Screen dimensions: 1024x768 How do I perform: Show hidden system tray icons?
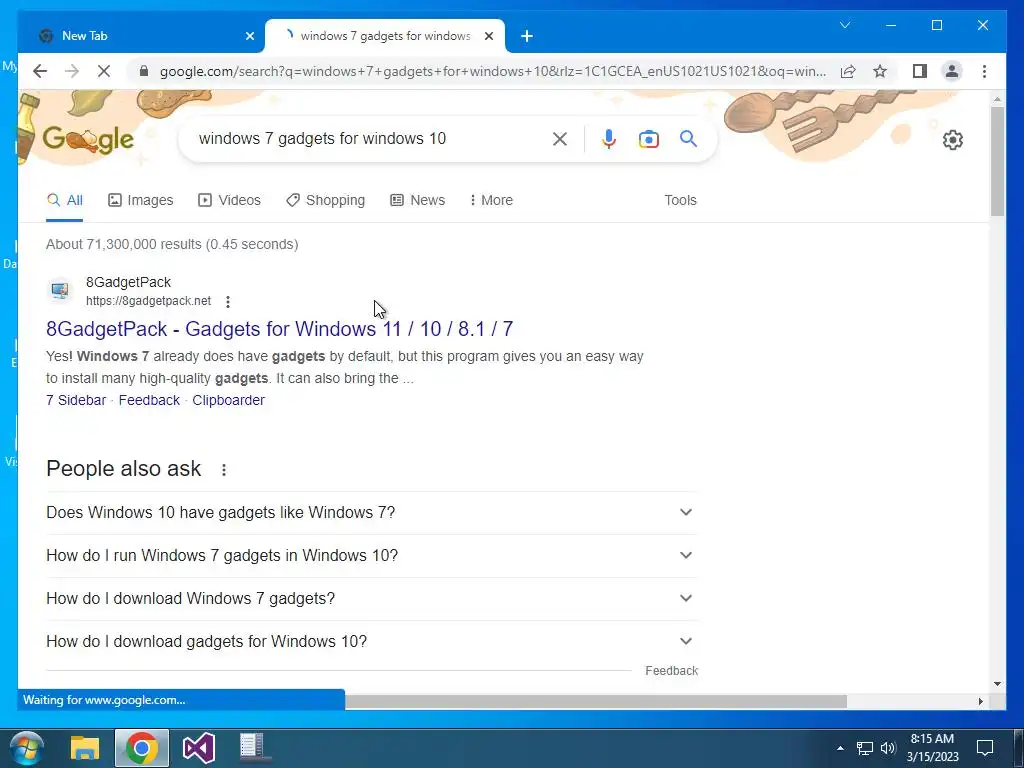coord(840,748)
